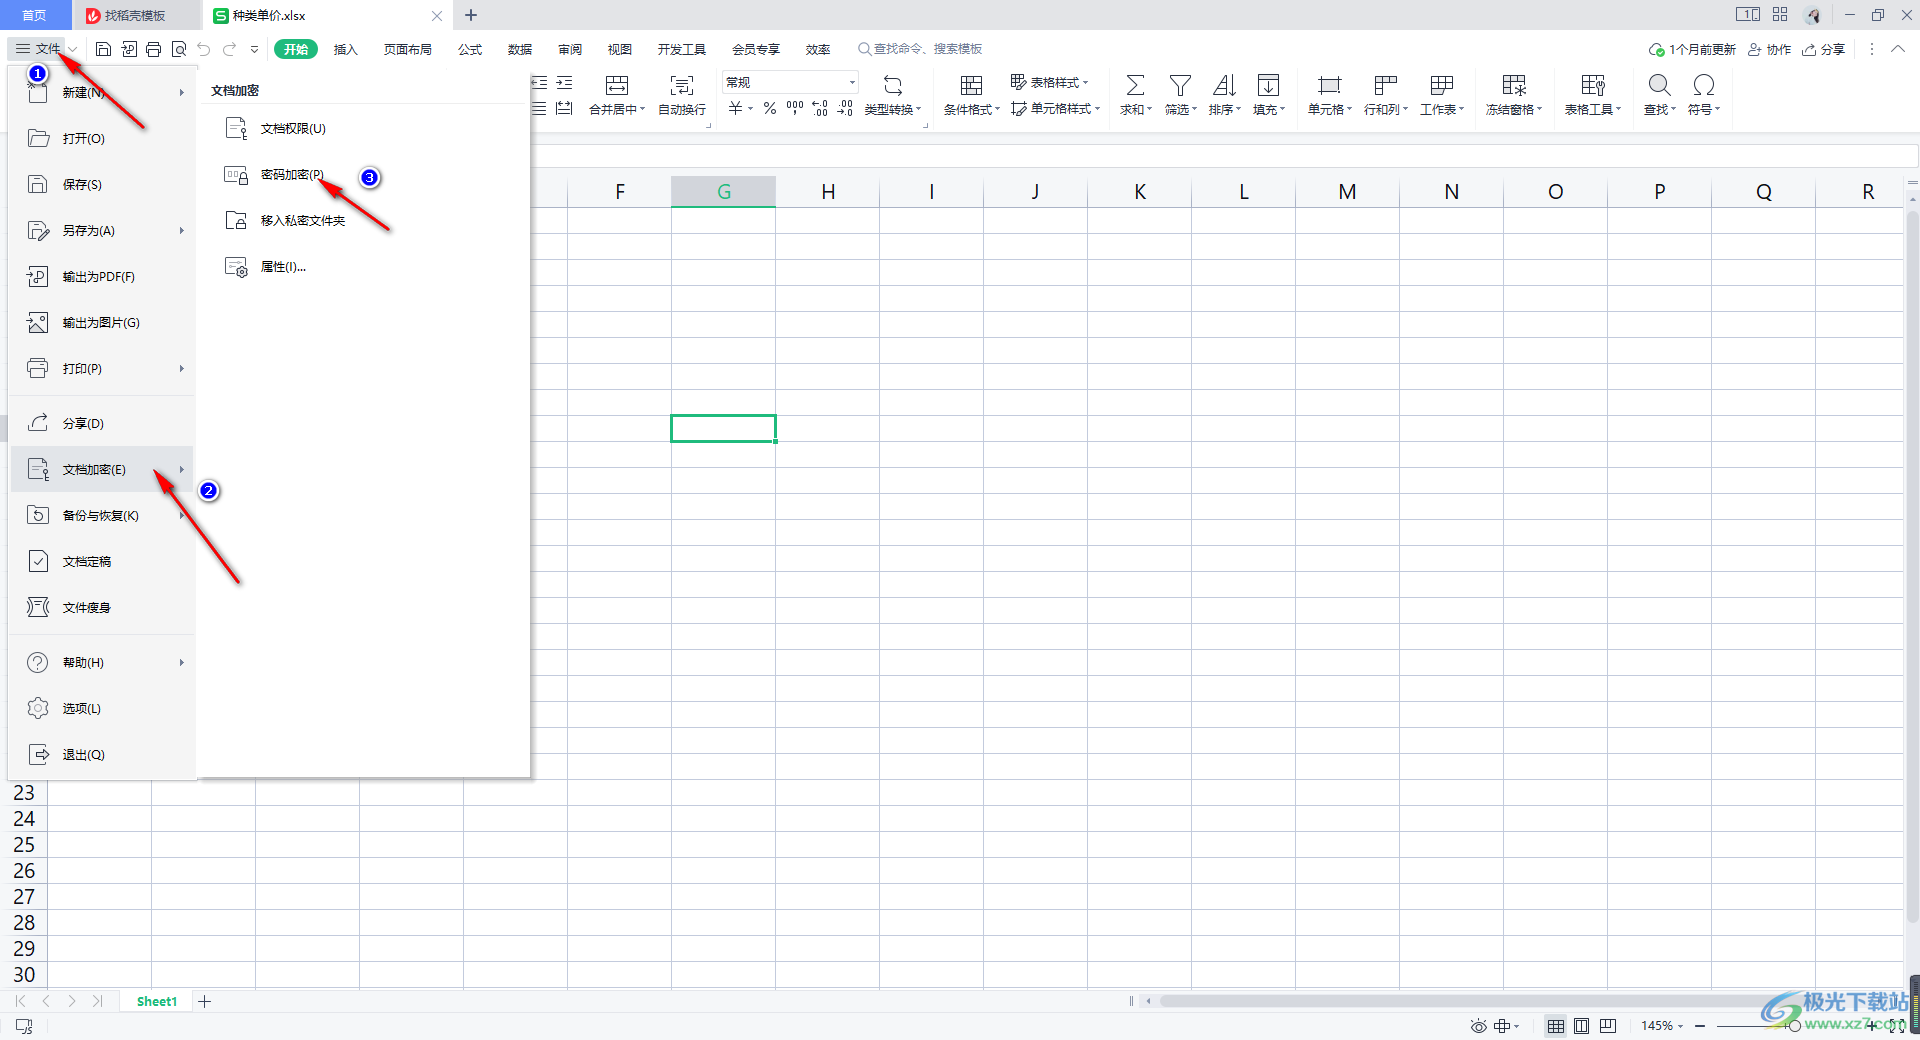Select Properties (属性) menu entry
Screen dimensions: 1920x1040
283,267
